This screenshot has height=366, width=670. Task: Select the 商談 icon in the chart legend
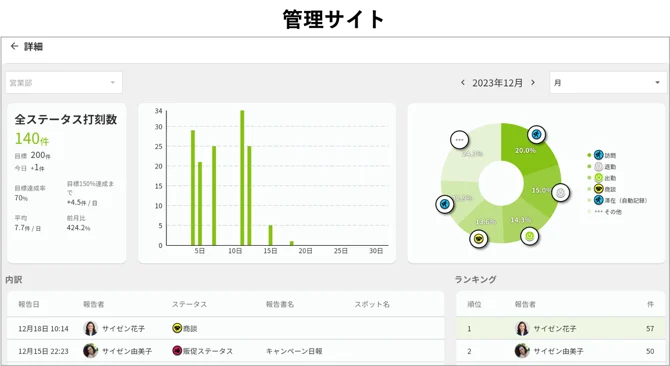pos(599,189)
